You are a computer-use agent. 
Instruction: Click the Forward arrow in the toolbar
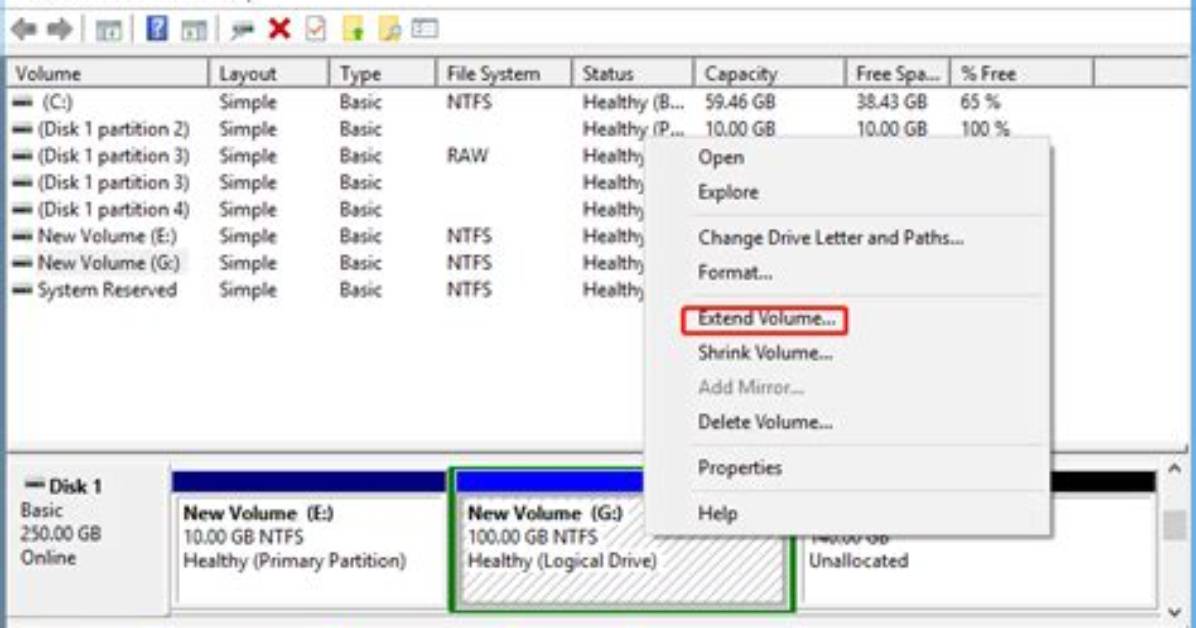point(59,30)
